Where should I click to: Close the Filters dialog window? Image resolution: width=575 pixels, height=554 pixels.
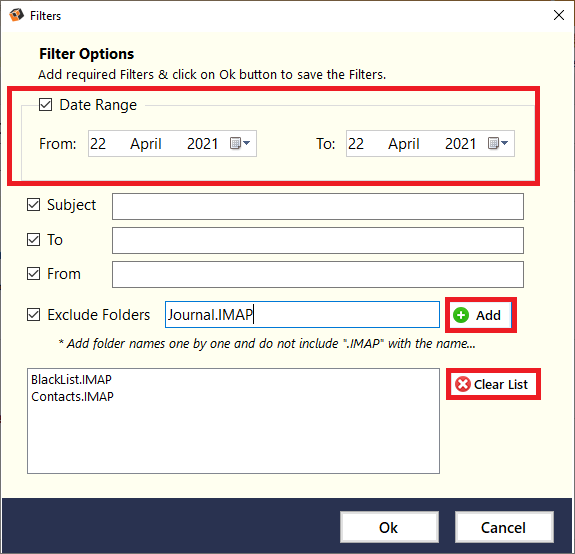point(559,15)
